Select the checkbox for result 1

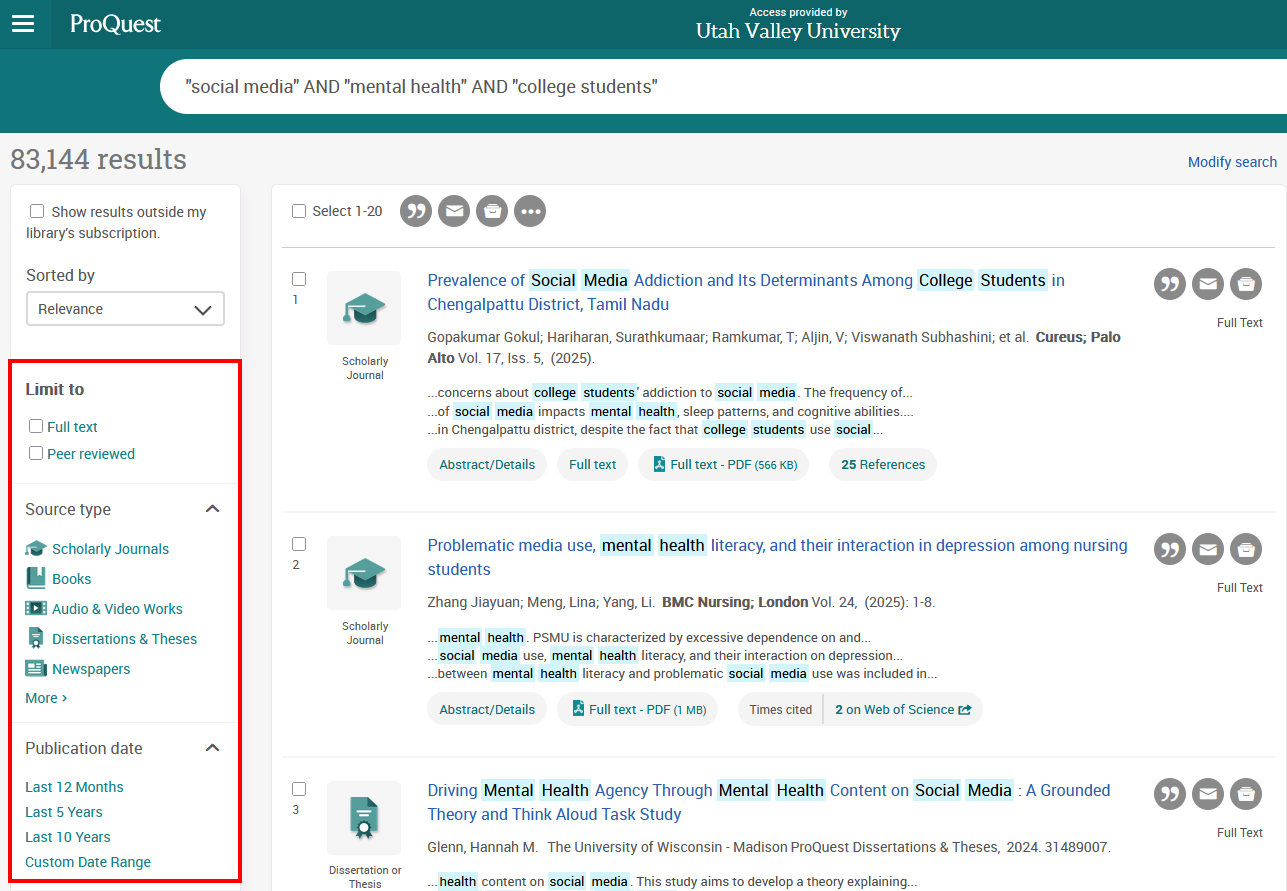pos(299,279)
